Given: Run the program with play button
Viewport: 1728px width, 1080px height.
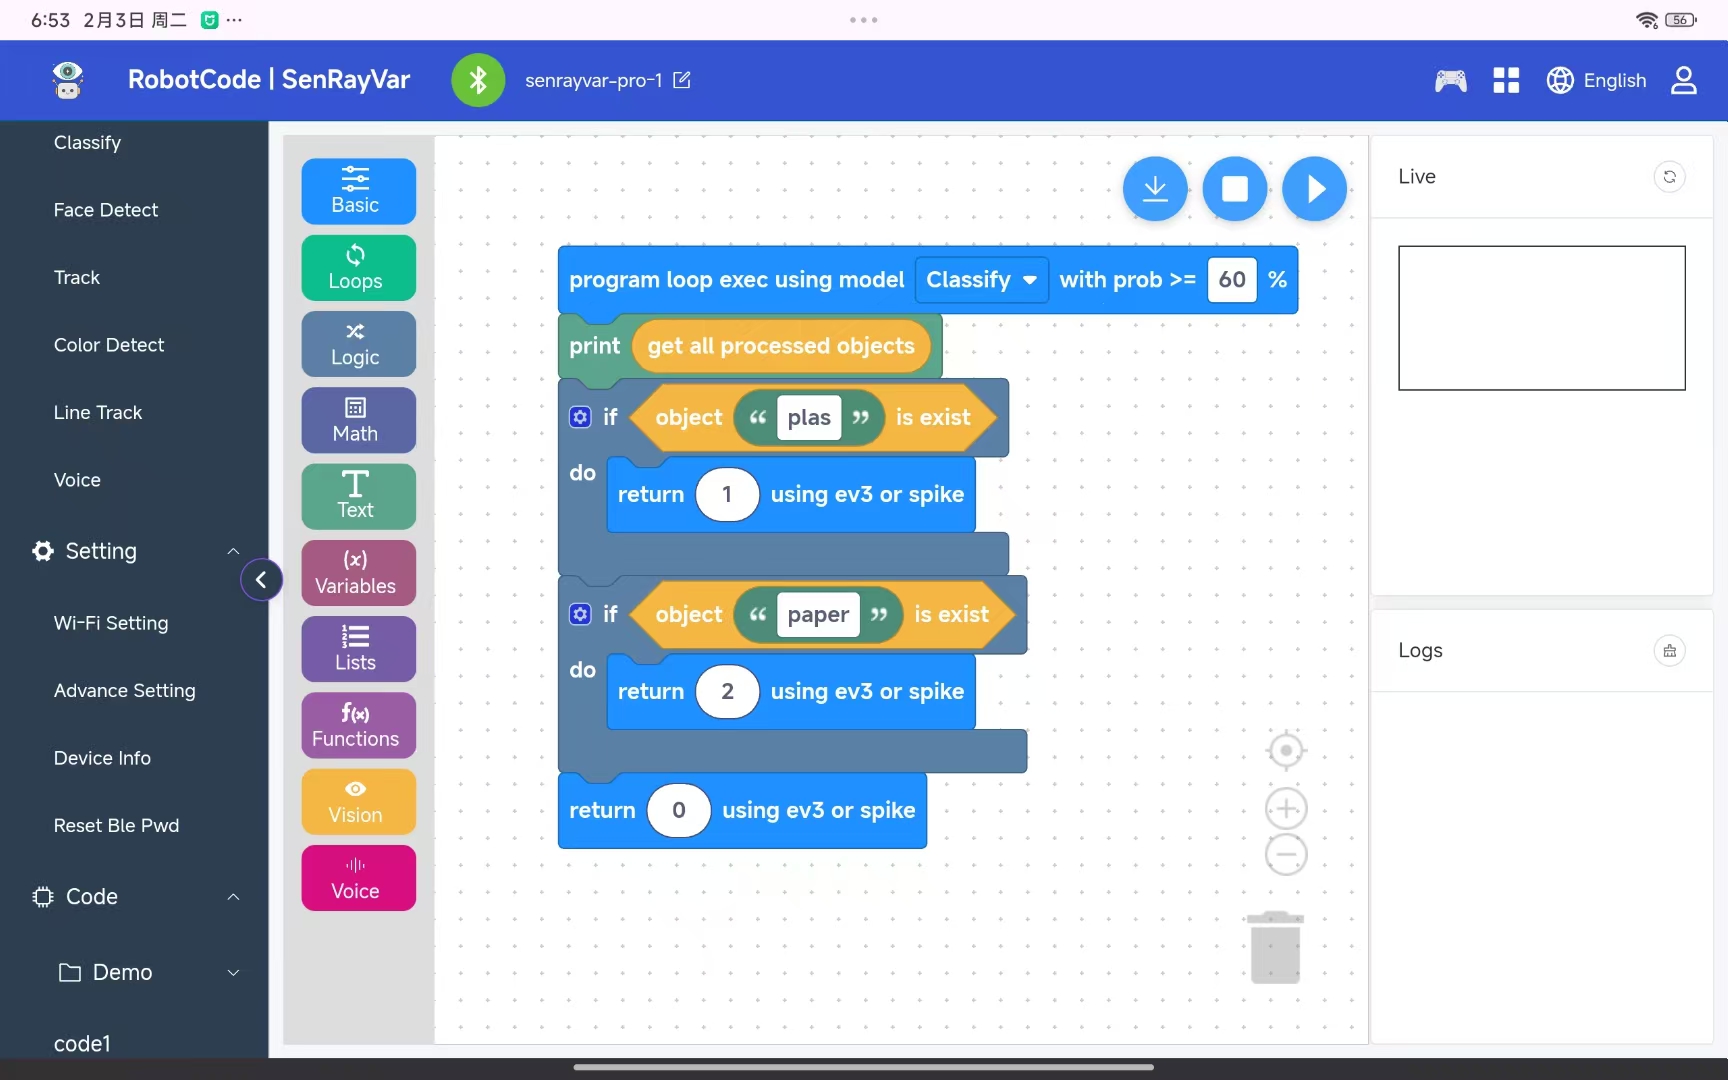Looking at the screenshot, I should tap(1315, 189).
